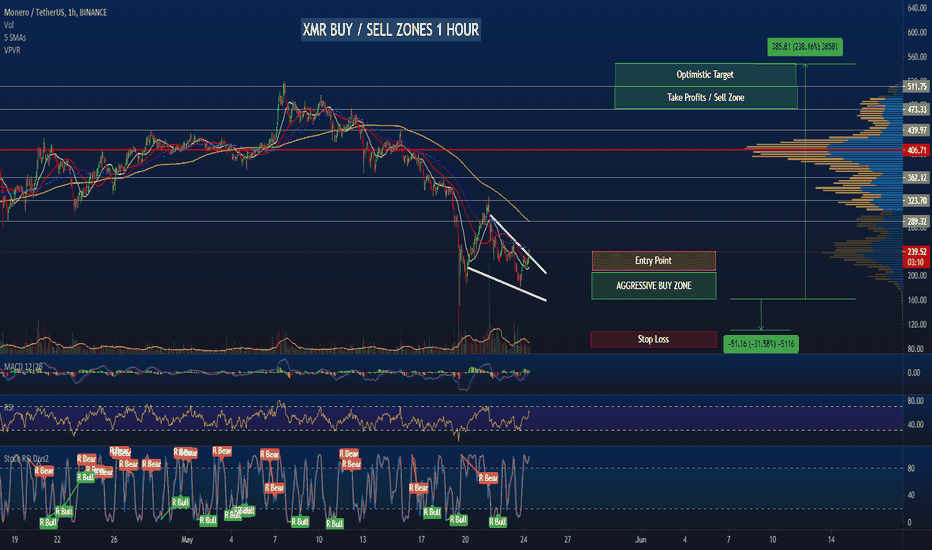
Task: Click 600.00 on the price axis
Action: 917,33
